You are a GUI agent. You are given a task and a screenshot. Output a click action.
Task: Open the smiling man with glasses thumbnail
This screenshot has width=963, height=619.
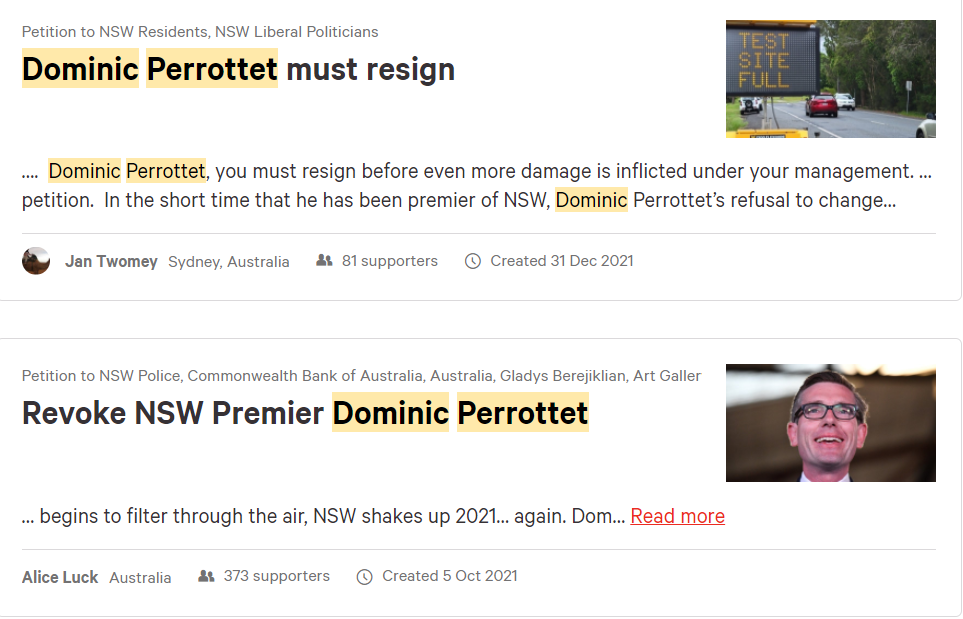830,422
